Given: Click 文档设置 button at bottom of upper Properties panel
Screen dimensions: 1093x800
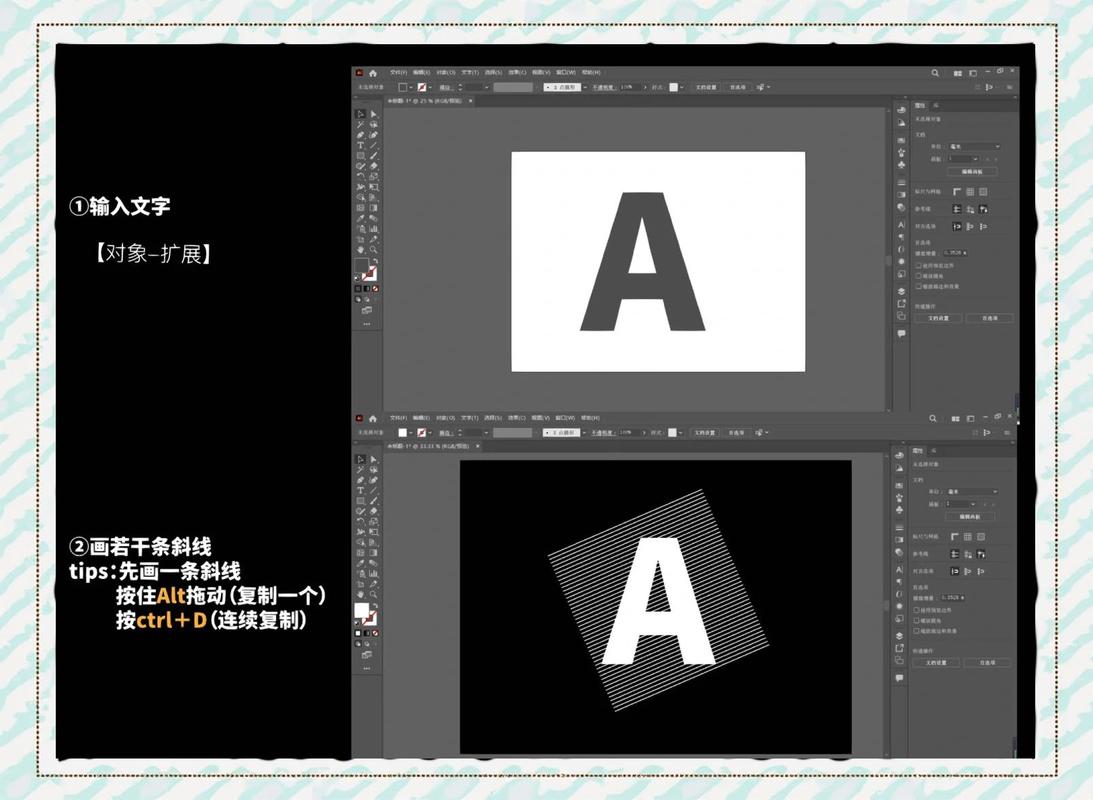Looking at the screenshot, I should 938,318.
